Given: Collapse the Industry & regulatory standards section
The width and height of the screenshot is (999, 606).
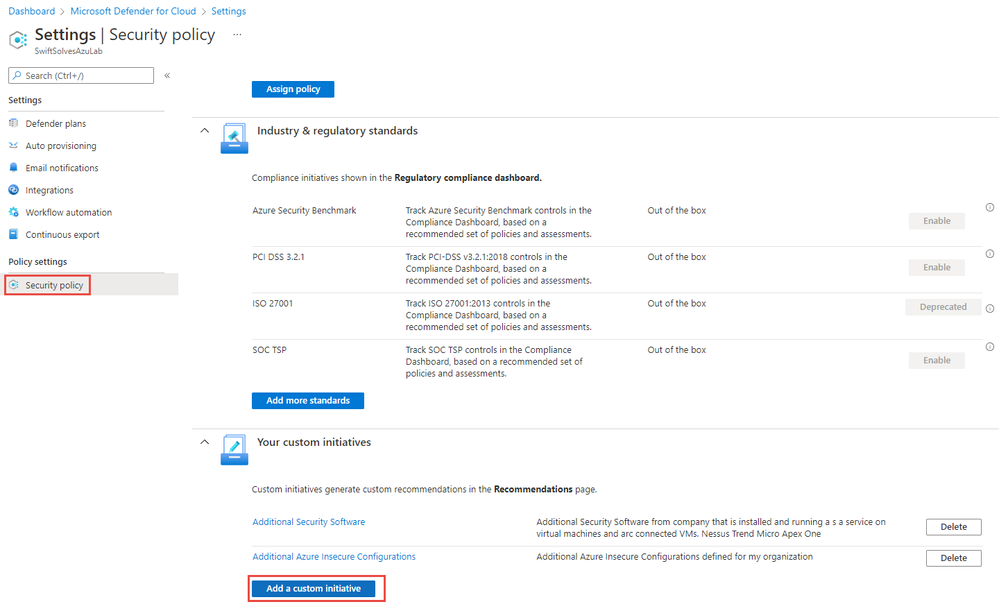Looking at the screenshot, I should pyautogui.click(x=205, y=131).
